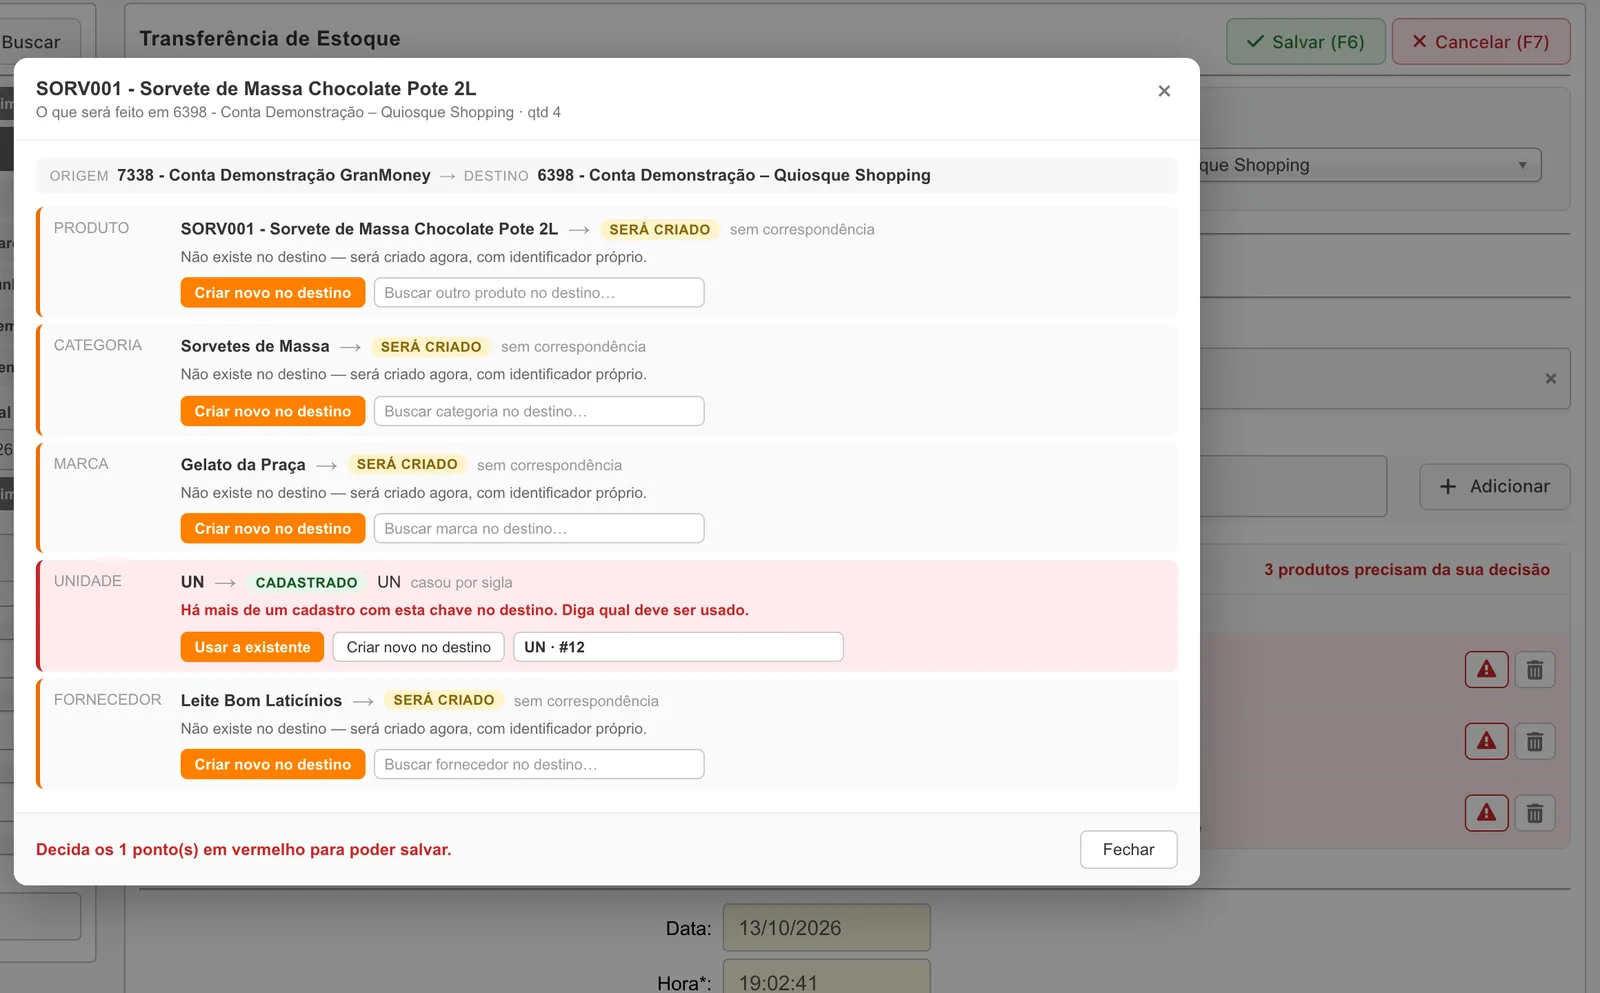Click 'Sorvetes de Massa' category name
The height and width of the screenshot is (993, 1600).
tap(255, 346)
